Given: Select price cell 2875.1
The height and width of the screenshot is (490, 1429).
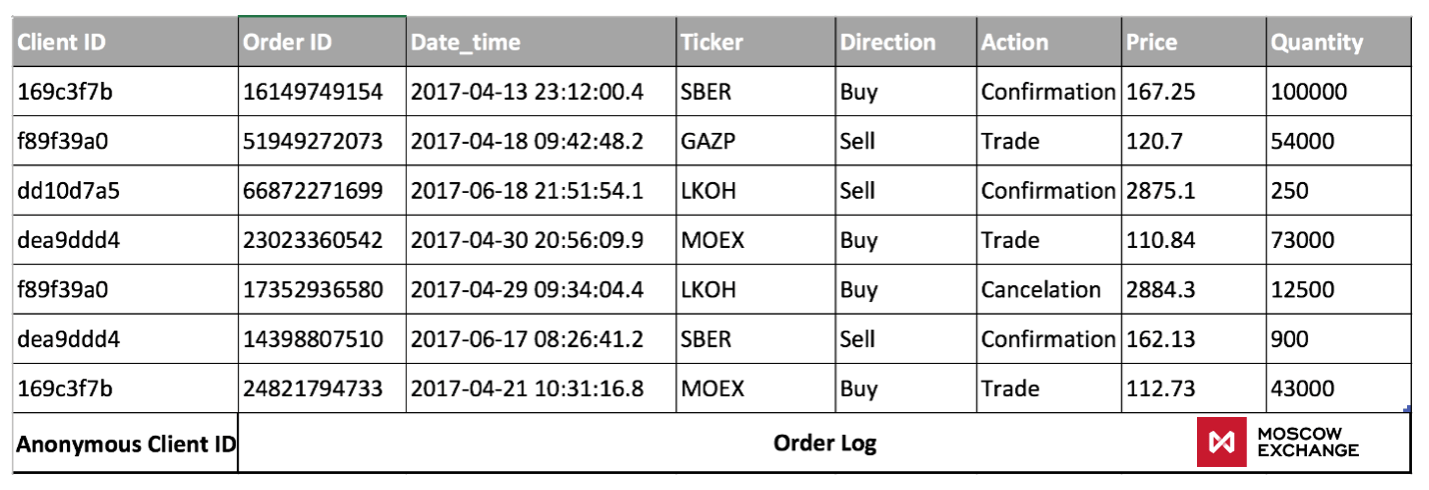Looking at the screenshot, I should pyautogui.click(x=1194, y=191).
